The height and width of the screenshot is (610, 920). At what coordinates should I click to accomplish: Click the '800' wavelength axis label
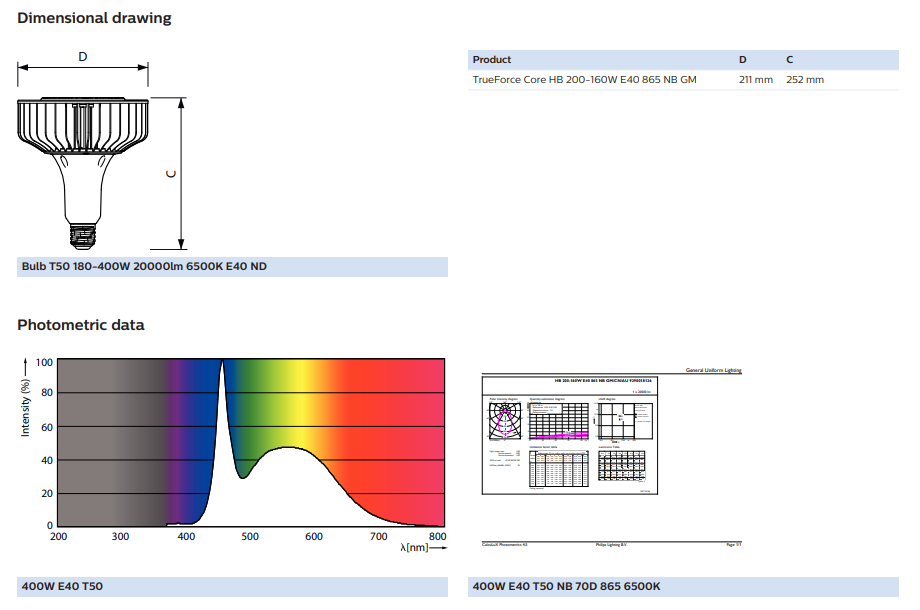click(x=438, y=537)
